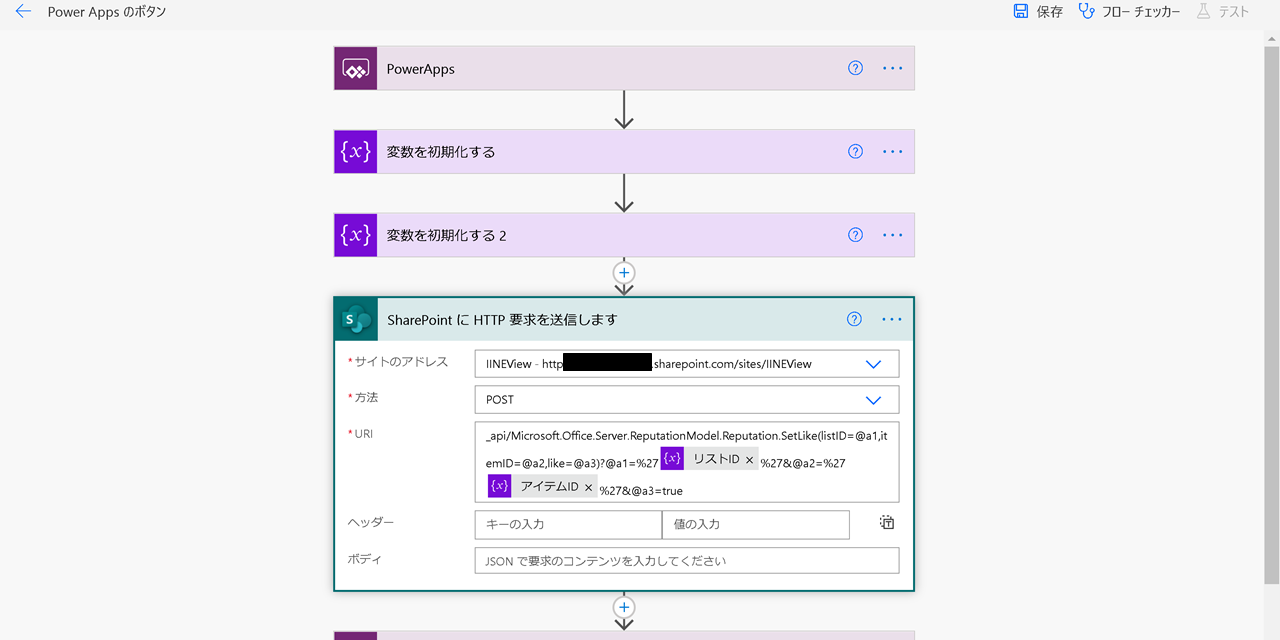Click the PowerApps trigger icon
This screenshot has height=640, width=1280.
(356, 69)
